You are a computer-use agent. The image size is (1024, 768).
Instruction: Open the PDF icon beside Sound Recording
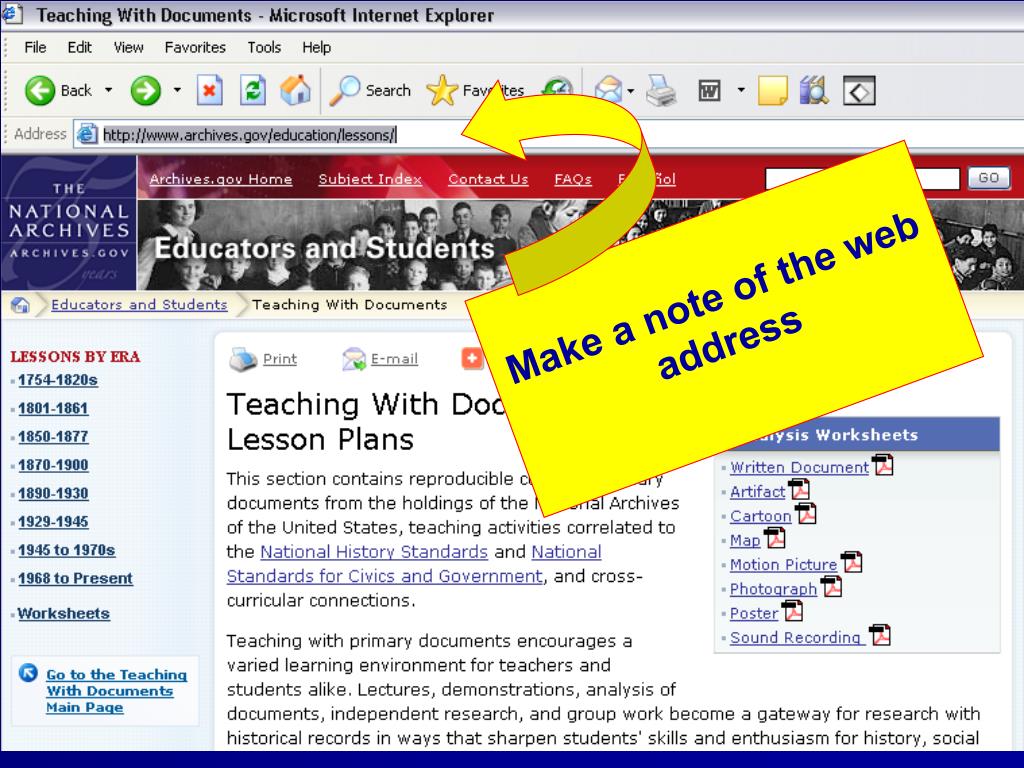pyautogui.click(x=880, y=634)
